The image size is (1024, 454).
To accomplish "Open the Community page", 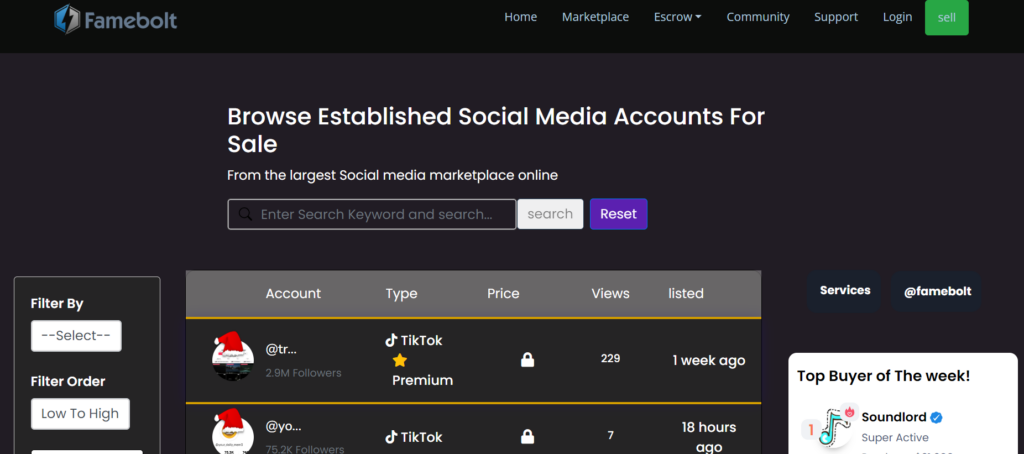I will coord(758,17).
